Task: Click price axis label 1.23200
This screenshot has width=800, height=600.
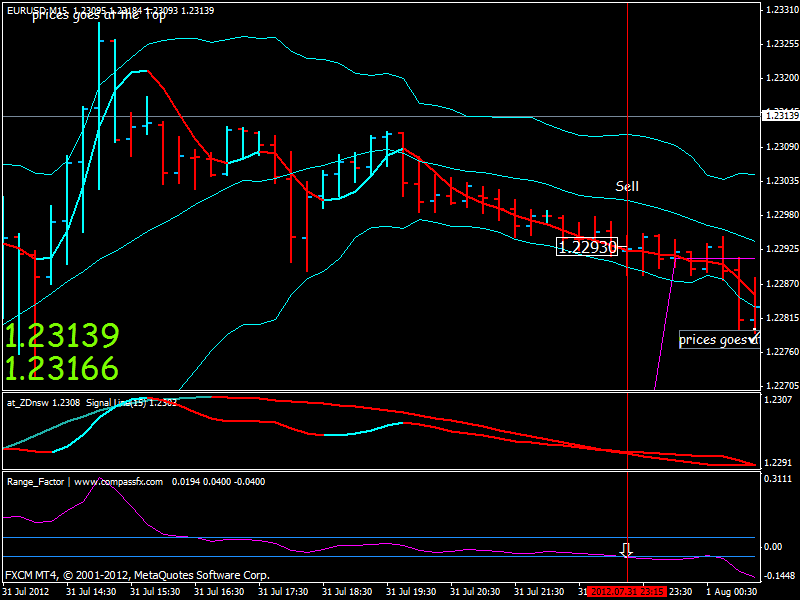Action: point(782,78)
